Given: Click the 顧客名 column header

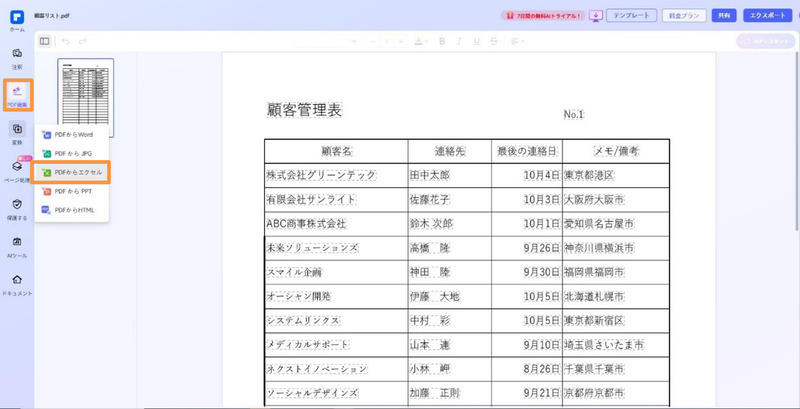Looking at the screenshot, I should point(336,151).
